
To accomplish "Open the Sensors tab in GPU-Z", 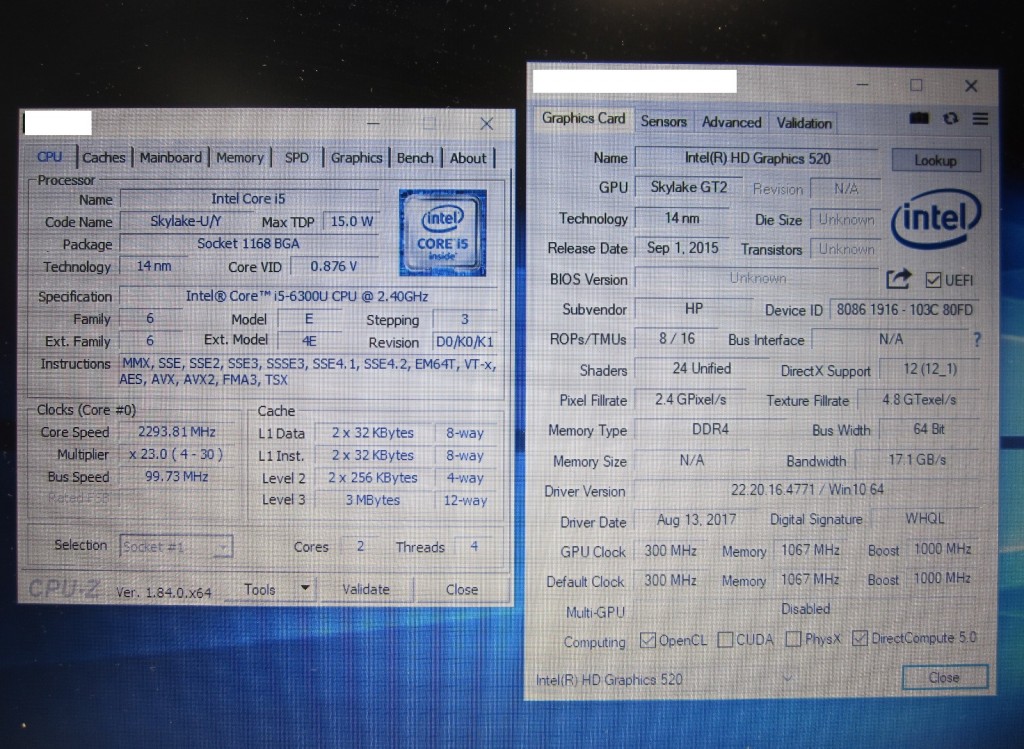I will [x=664, y=121].
